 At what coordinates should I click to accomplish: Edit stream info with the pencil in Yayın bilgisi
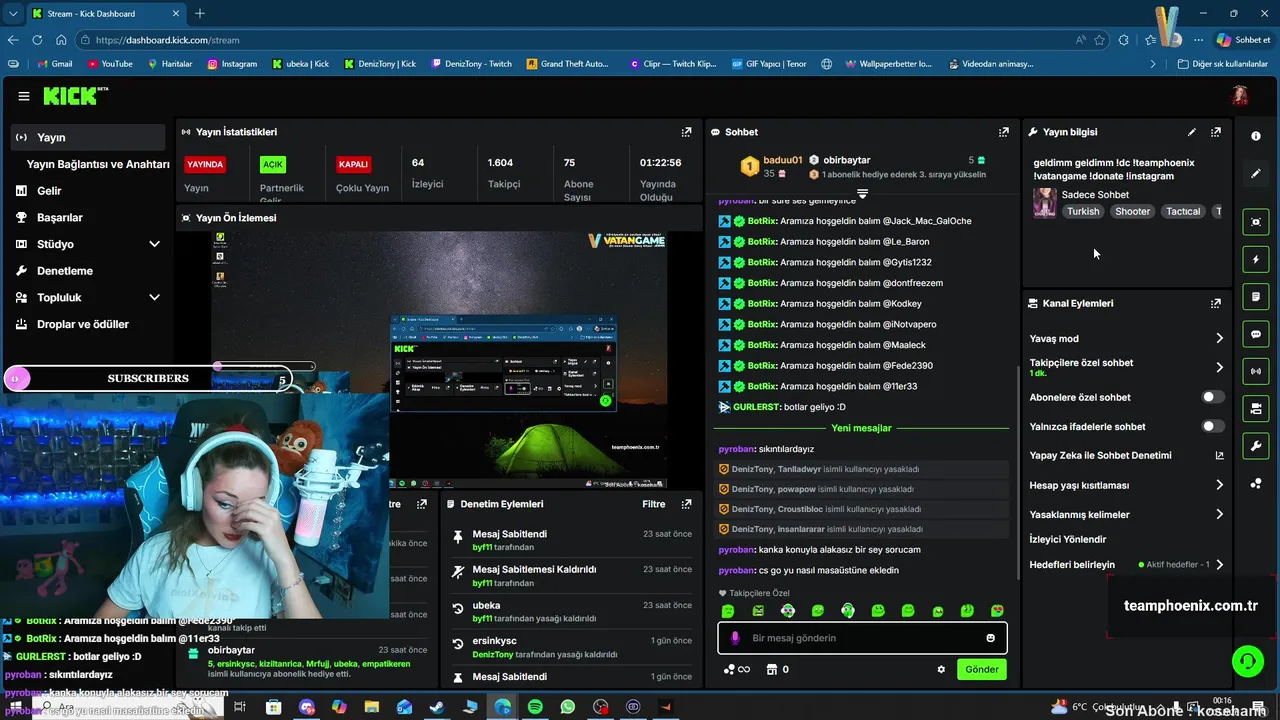(x=1192, y=132)
